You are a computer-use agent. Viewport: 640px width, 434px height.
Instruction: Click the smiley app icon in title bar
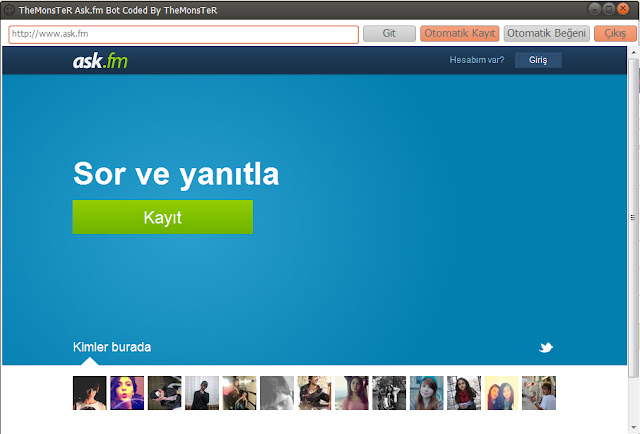tap(9, 10)
